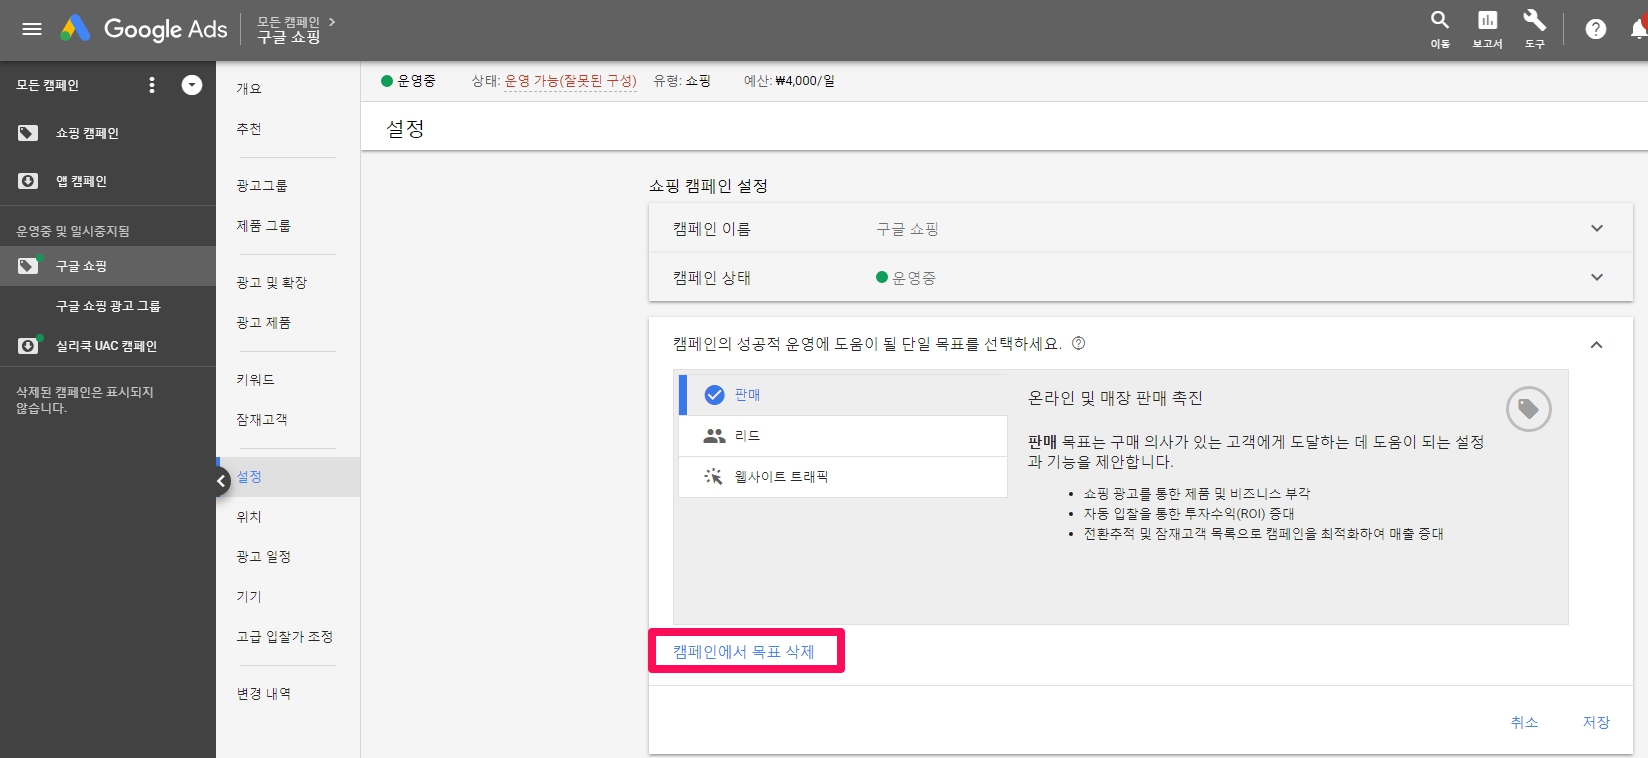Screen dimensions: 1648x758
Task: Open 광고그룹 in the page menu
Action: click(261, 186)
